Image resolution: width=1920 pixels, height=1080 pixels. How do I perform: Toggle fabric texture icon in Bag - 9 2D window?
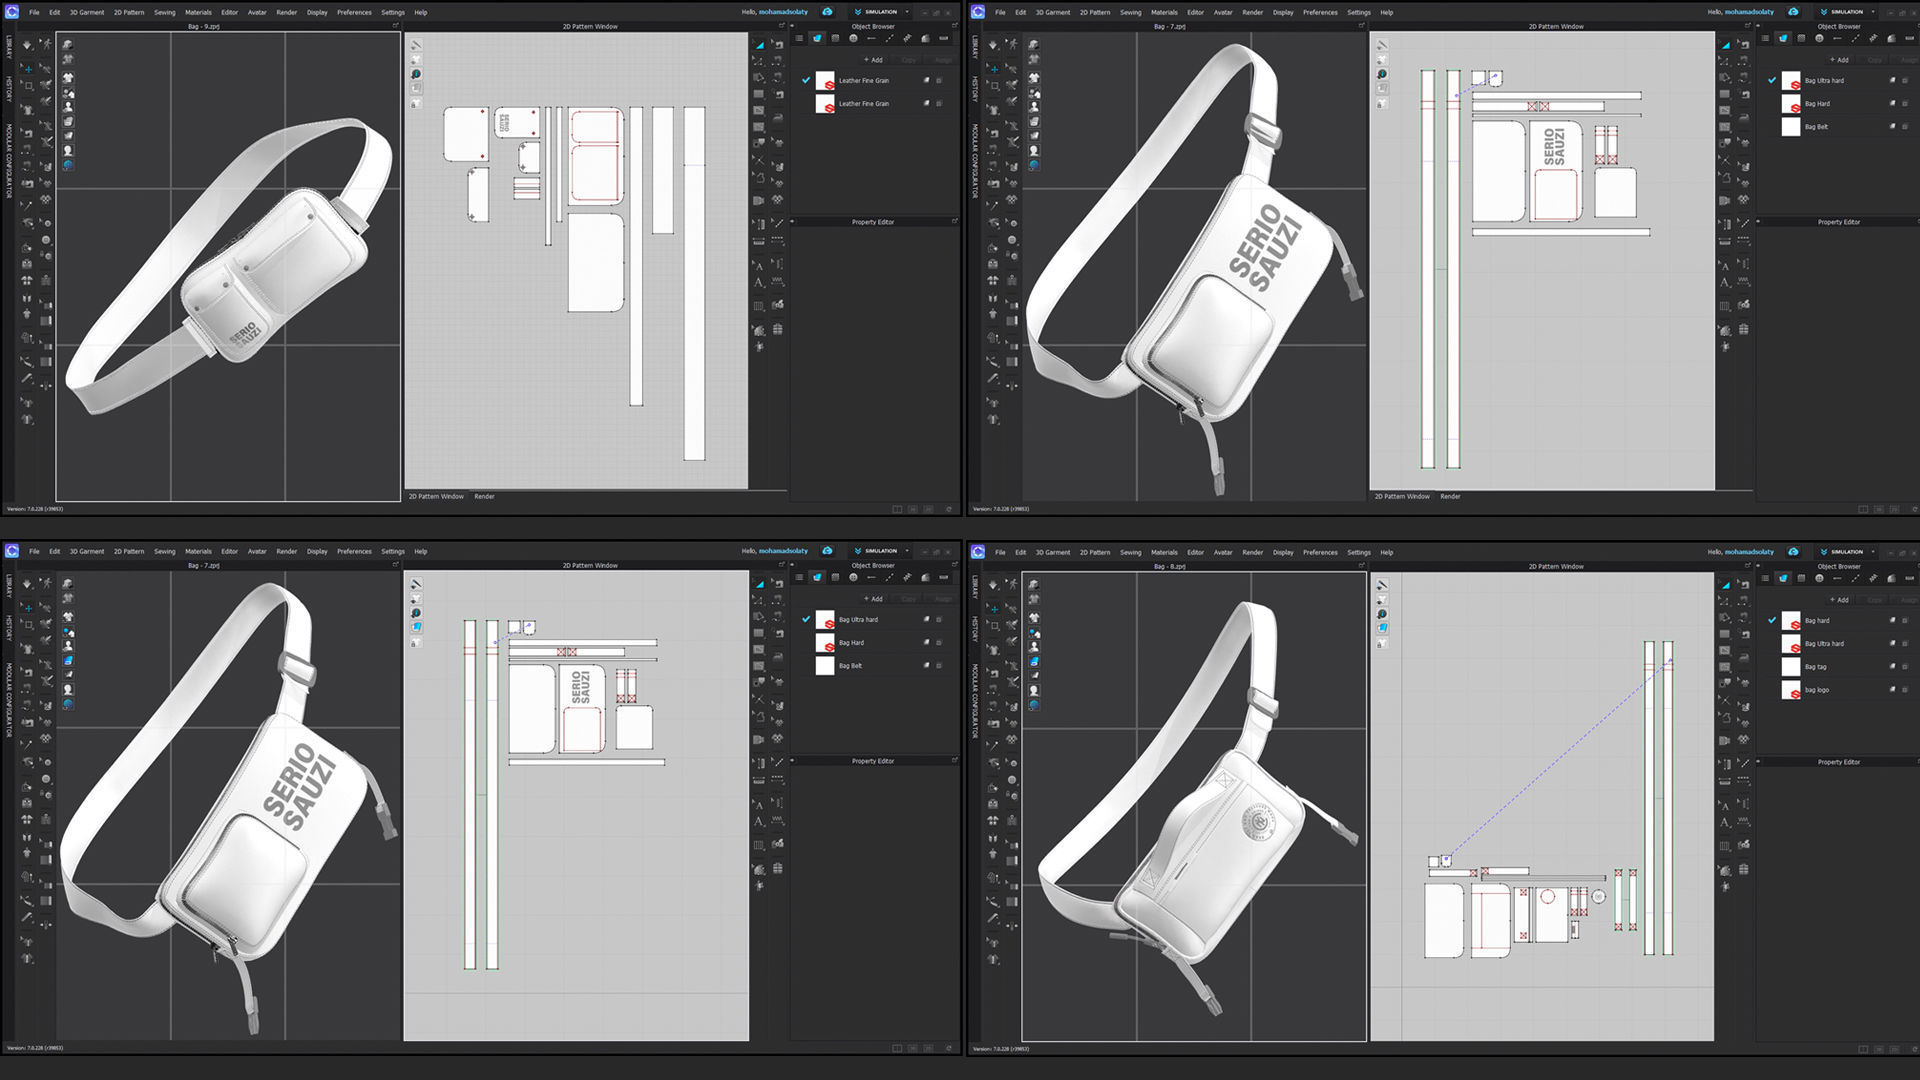416,88
